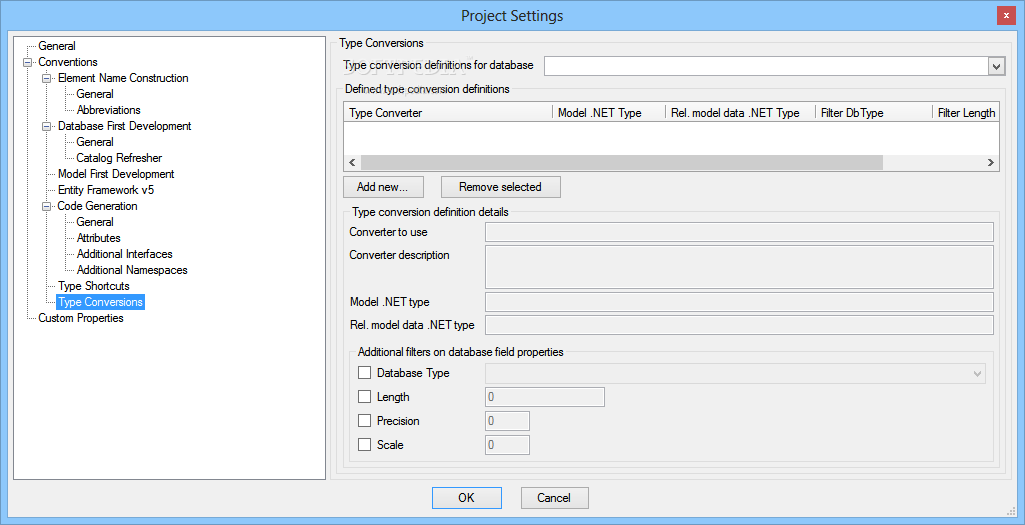Open type conversion database dropdown

[996, 65]
